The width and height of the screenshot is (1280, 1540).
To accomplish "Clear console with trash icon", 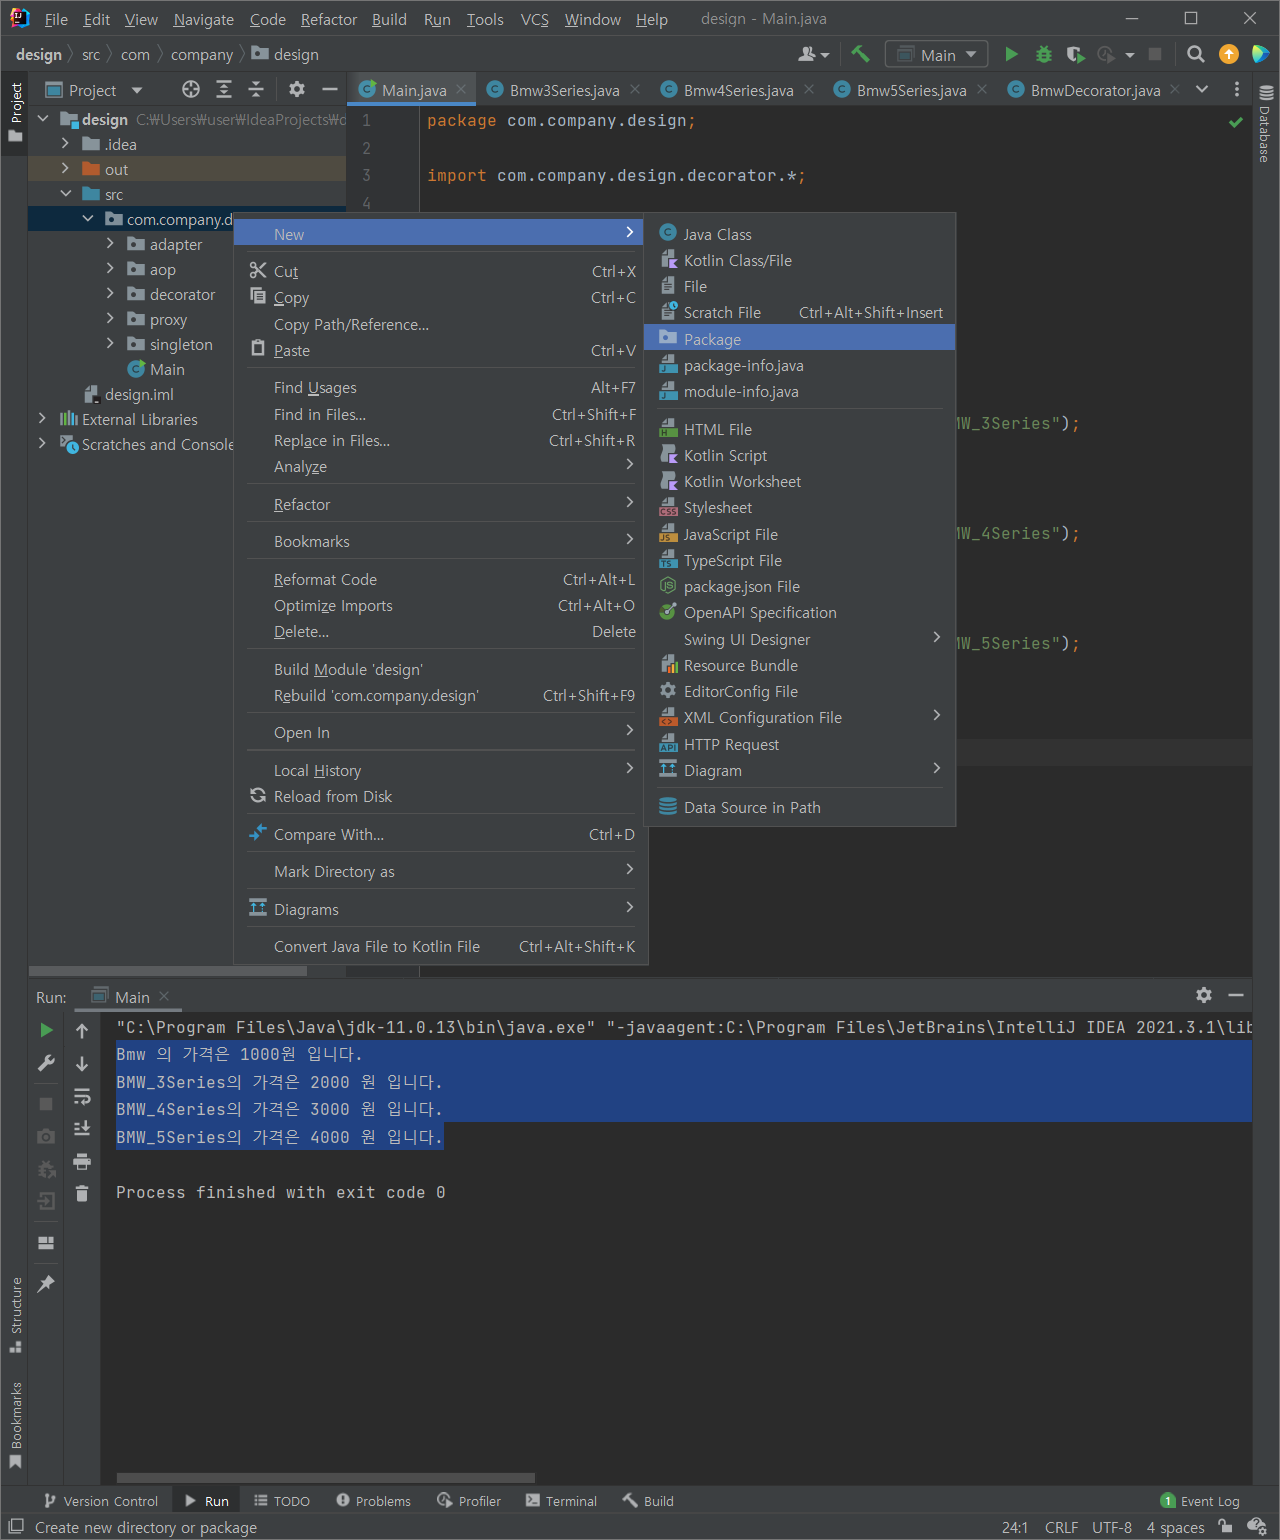I will click(x=82, y=1194).
